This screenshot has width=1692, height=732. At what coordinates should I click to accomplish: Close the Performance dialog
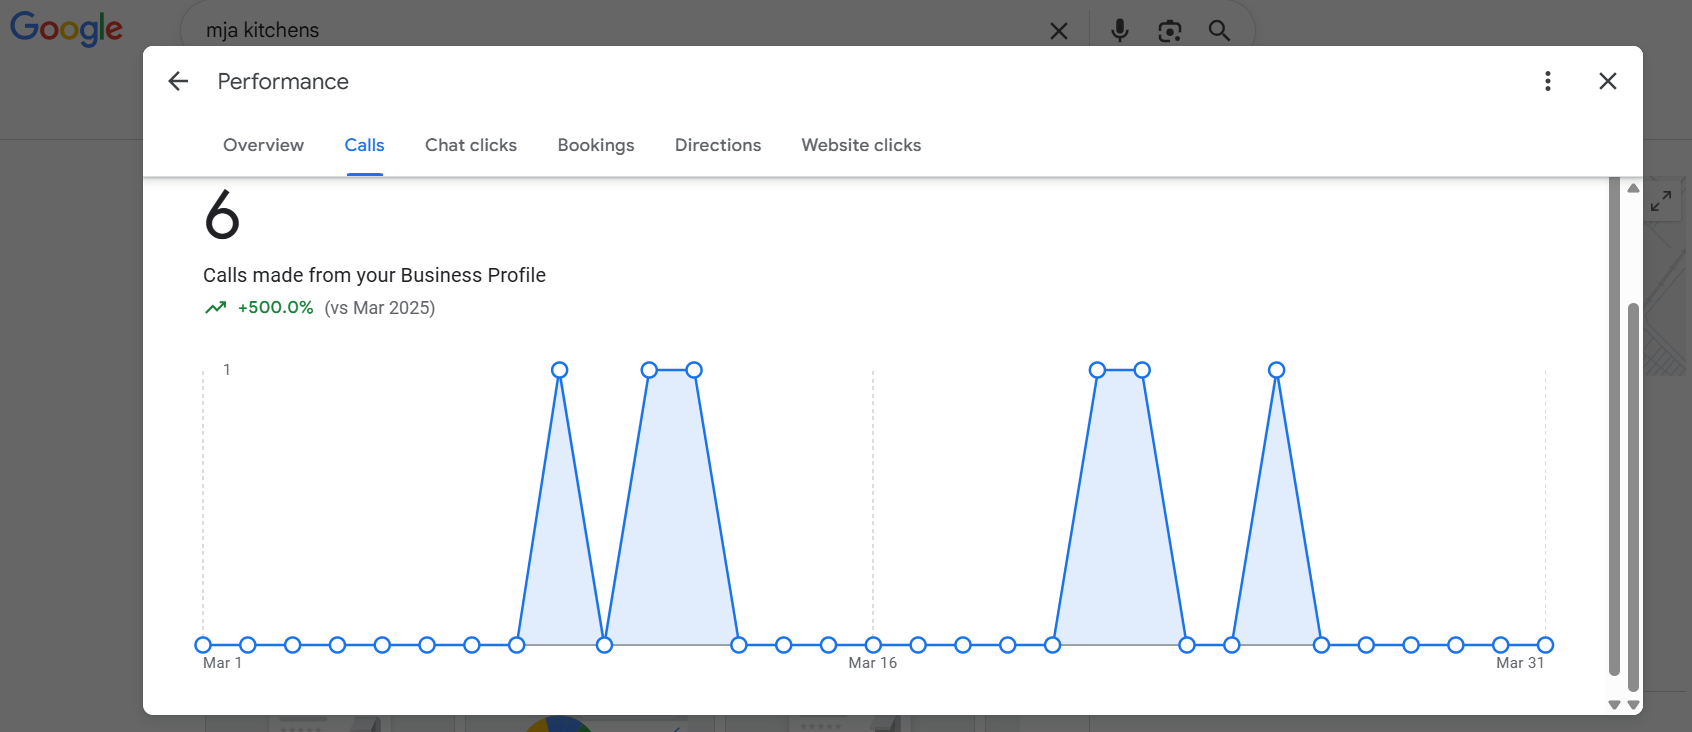point(1607,81)
